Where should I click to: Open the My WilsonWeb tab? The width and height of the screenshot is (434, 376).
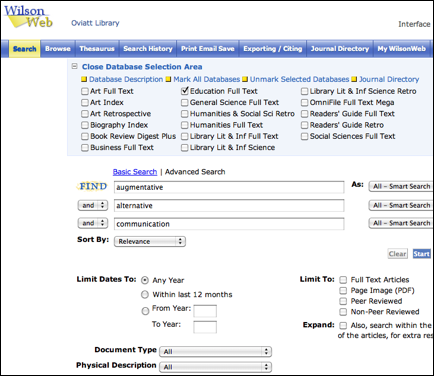402,49
